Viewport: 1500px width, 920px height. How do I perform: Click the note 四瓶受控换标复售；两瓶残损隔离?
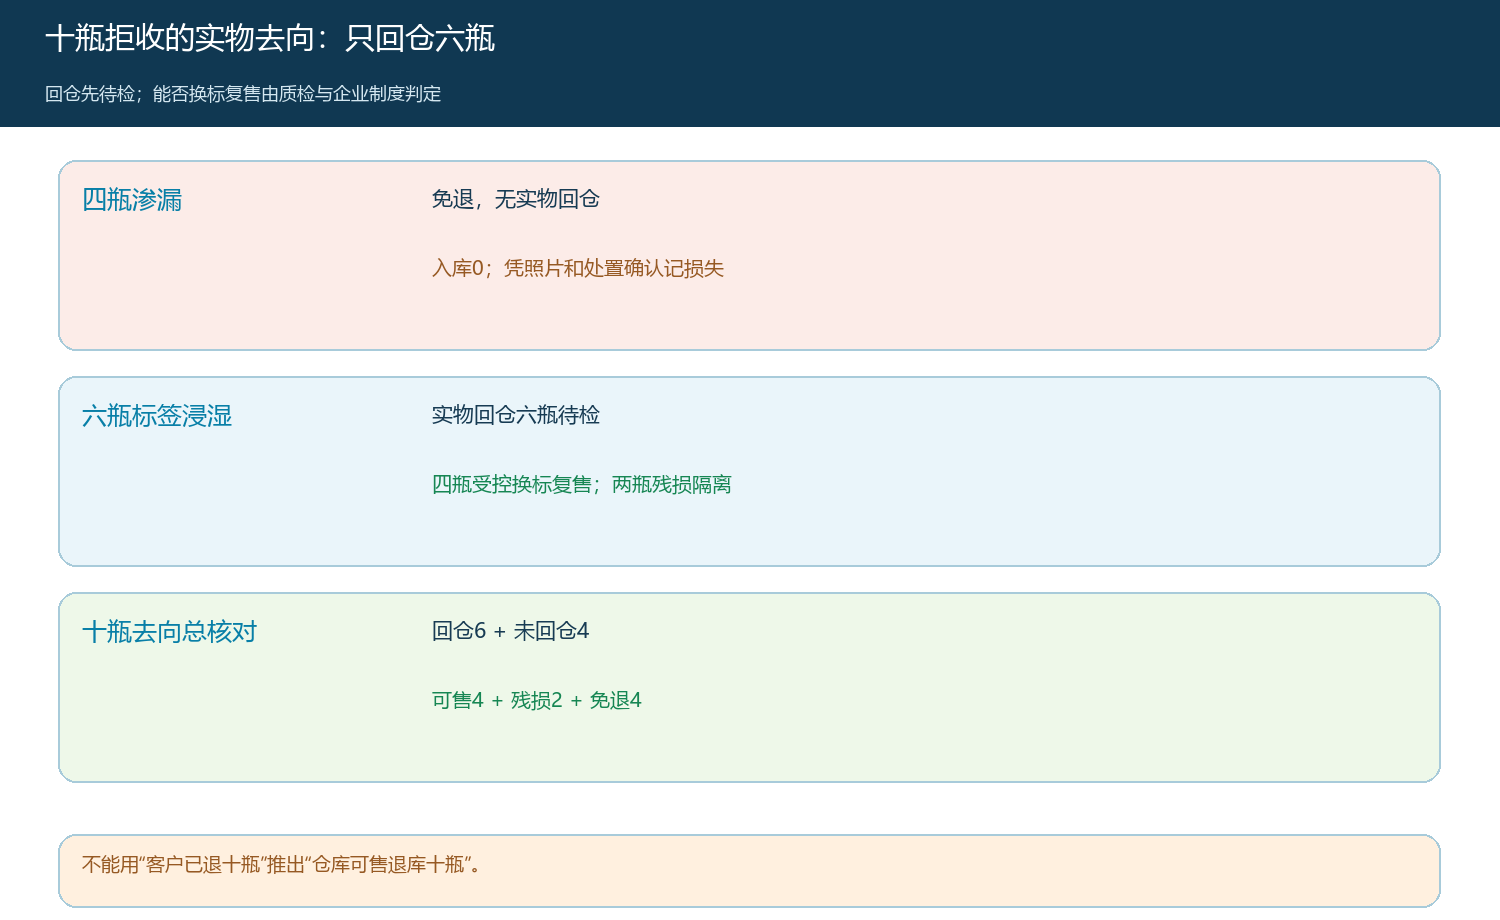tap(582, 484)
